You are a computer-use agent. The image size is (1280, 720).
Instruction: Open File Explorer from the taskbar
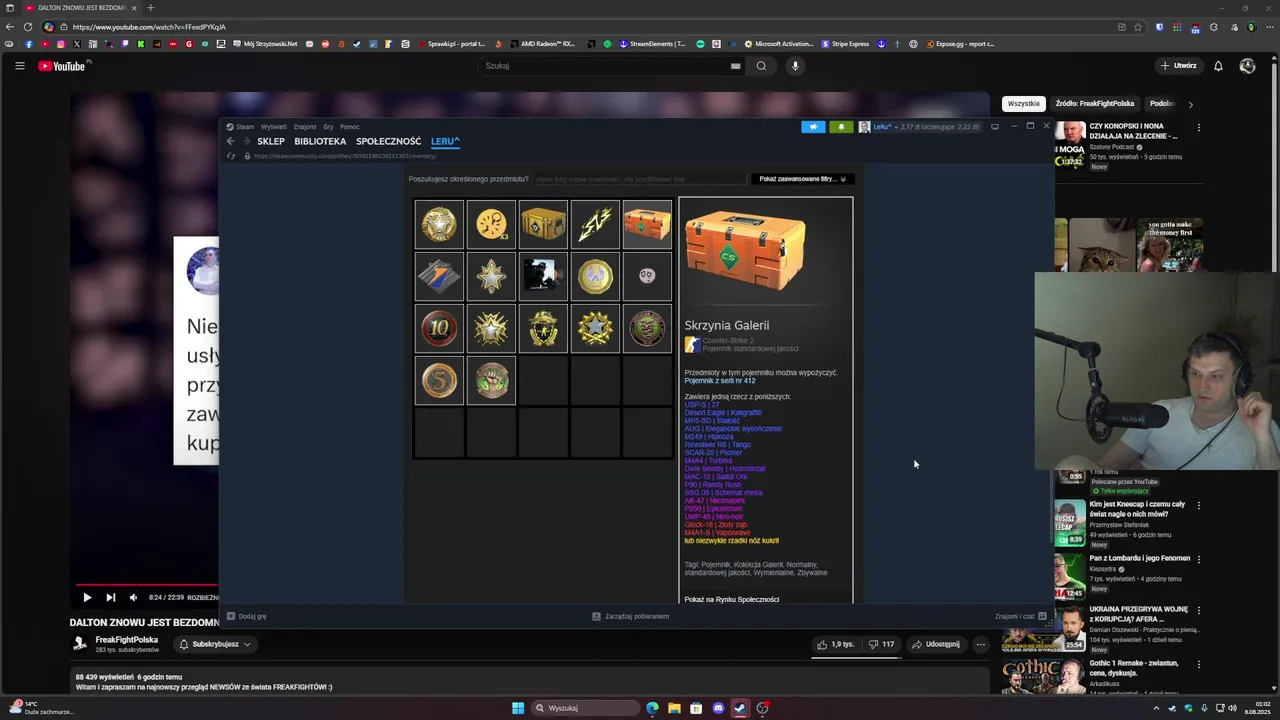(x=674, y=708)
